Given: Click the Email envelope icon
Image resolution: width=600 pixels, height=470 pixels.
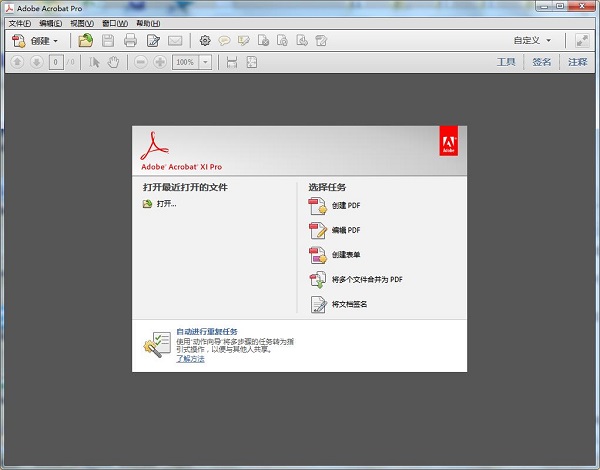Looking at the screenshot, I should pos(175,41).
